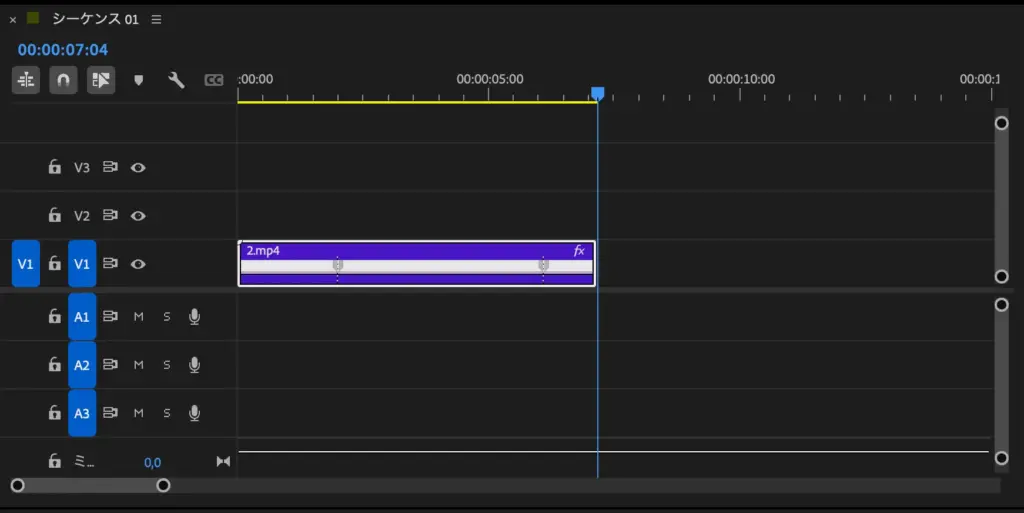Viewport: 1024px width, 513px height.
Task: Click the fx badge on 2.mp4 clip
Action: 578,251
